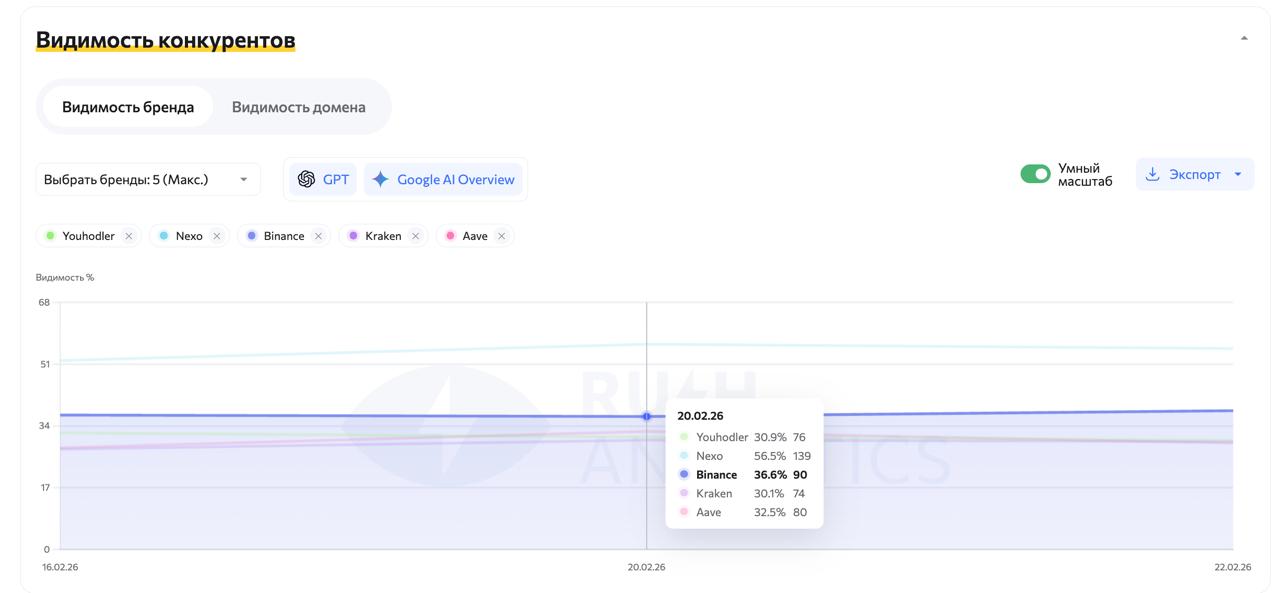
Task: Remove Aave chip using x icon
Action: pyautogui.click(x=501, y=236)
